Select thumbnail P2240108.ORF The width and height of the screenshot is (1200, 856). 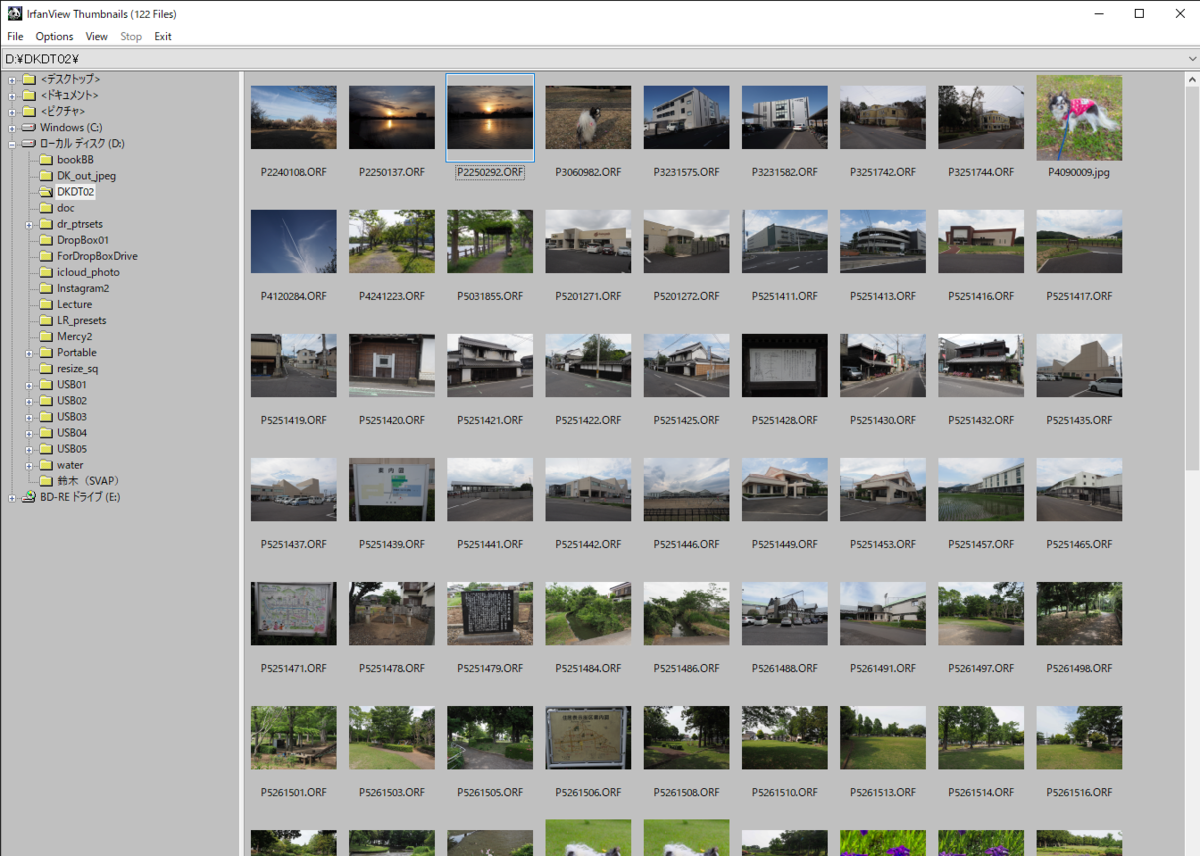point(294,117)
